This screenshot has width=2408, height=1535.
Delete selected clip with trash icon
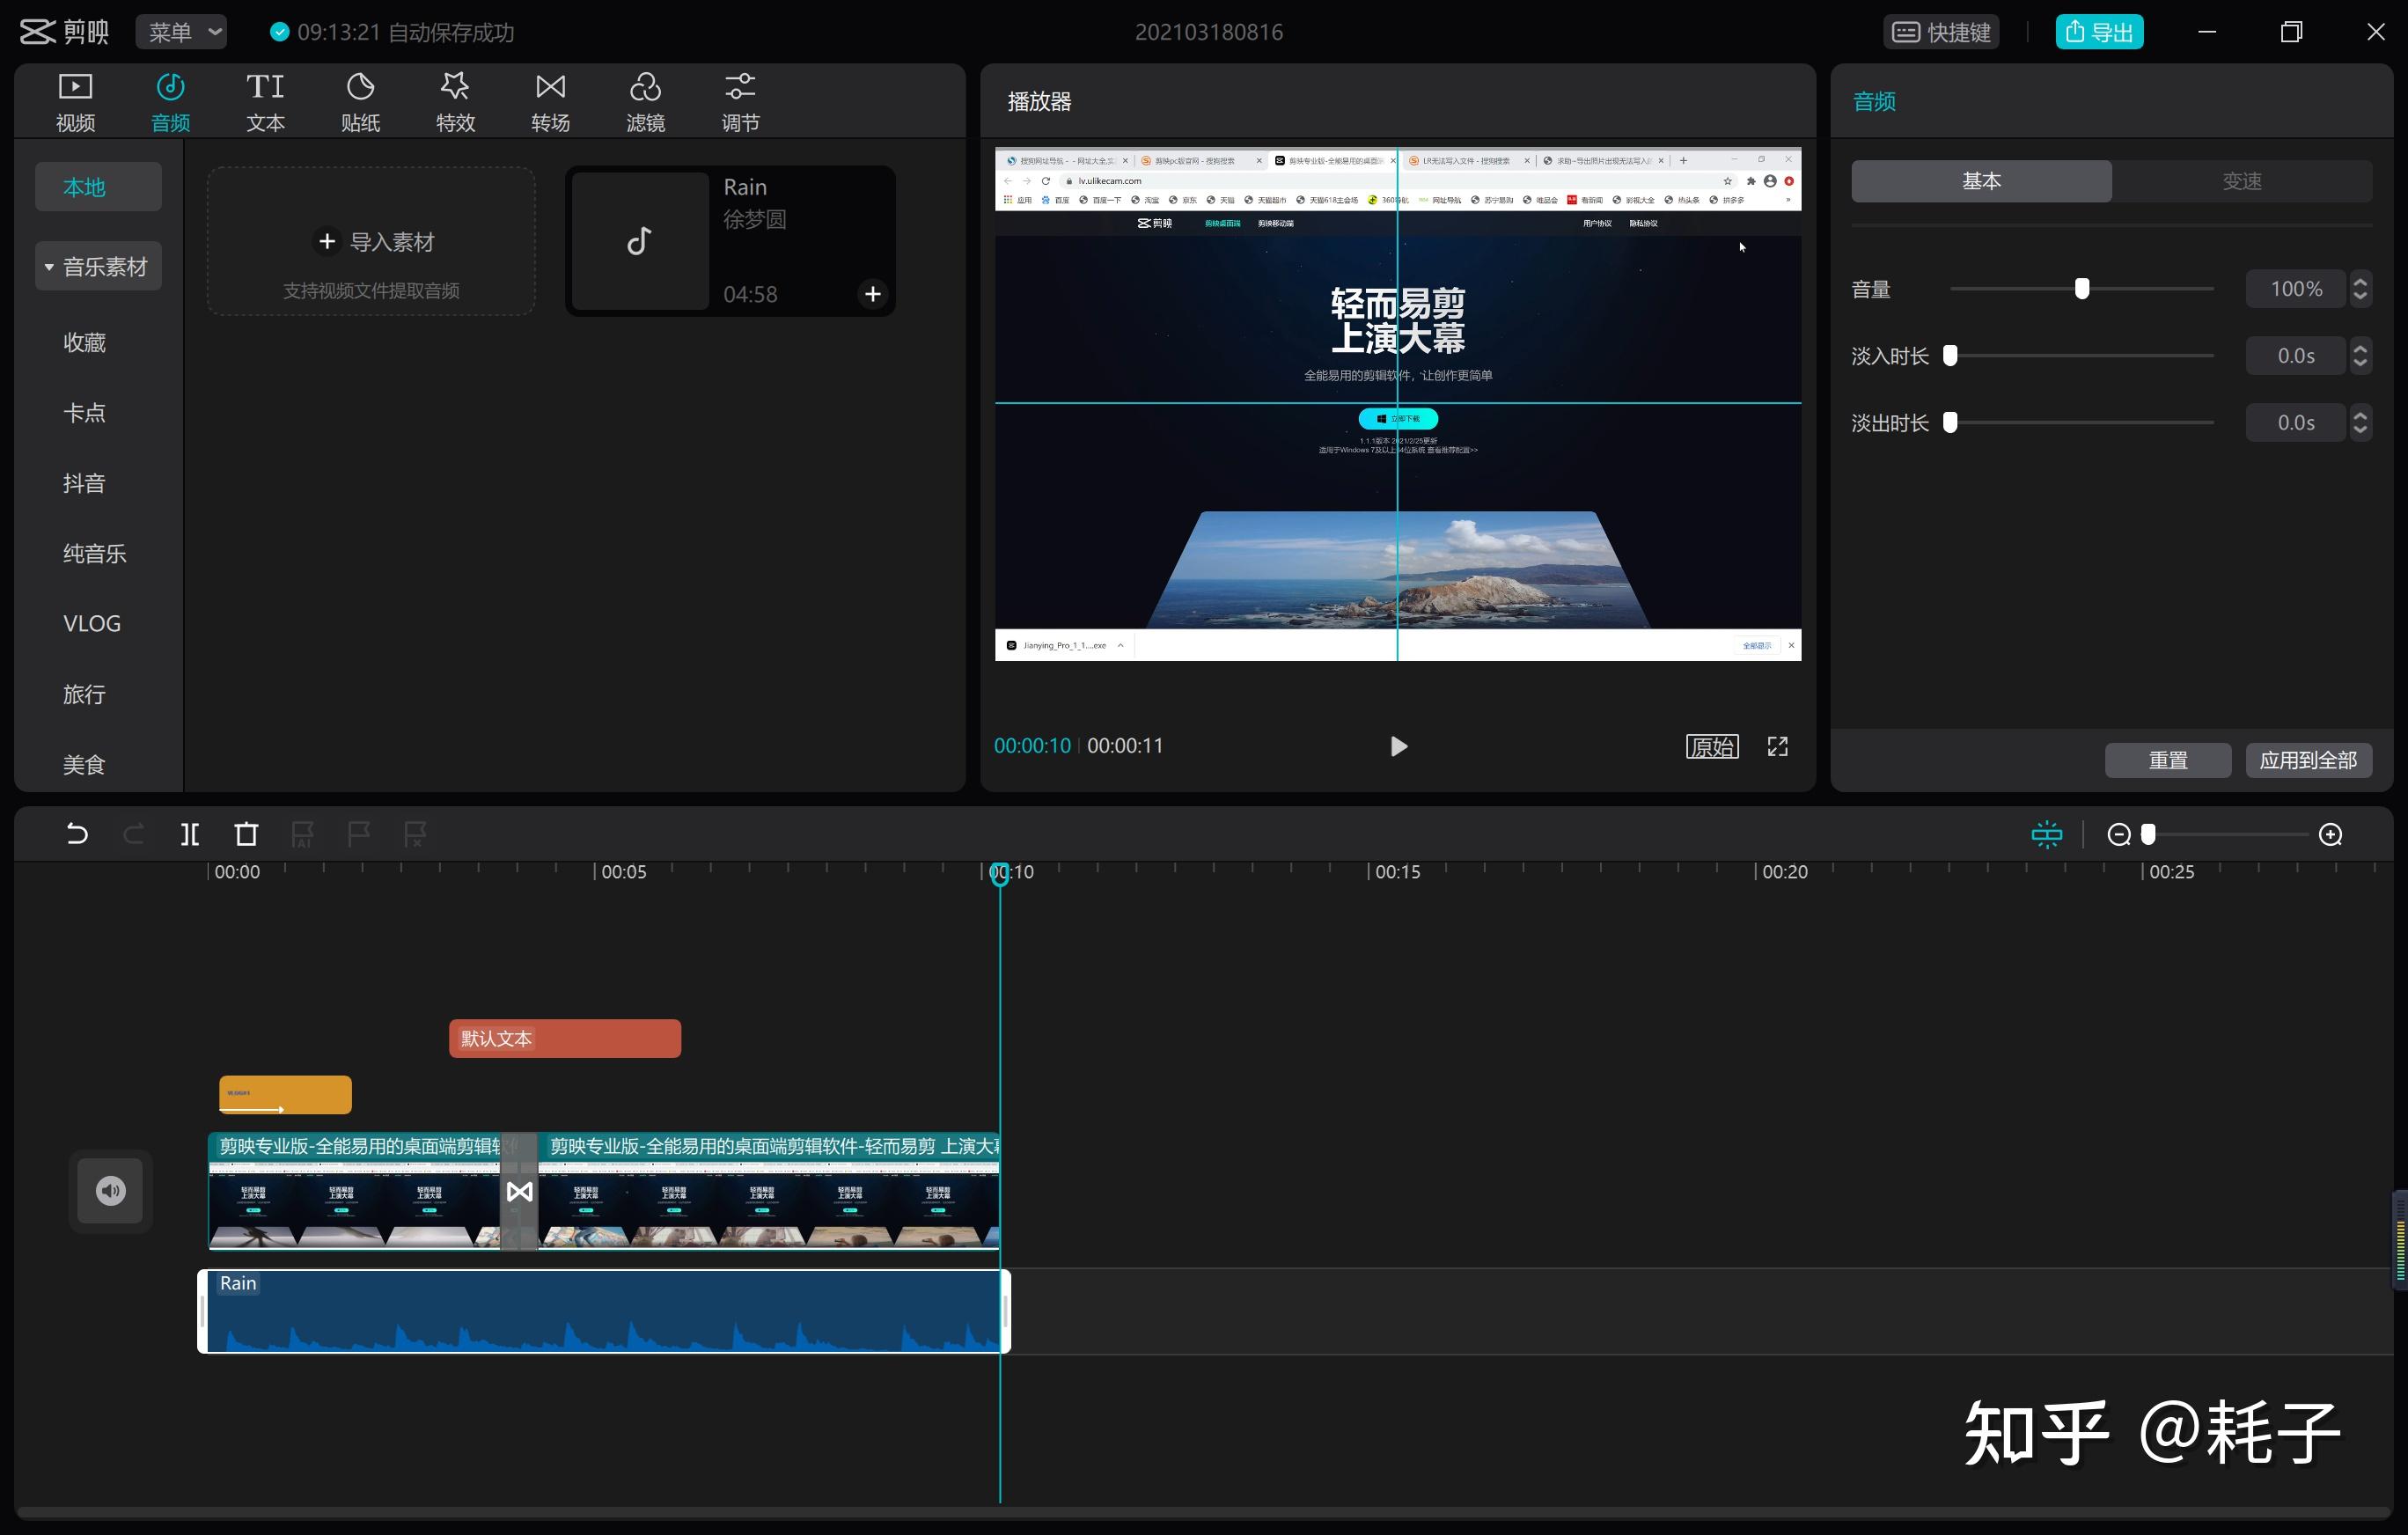coord(246,834)
